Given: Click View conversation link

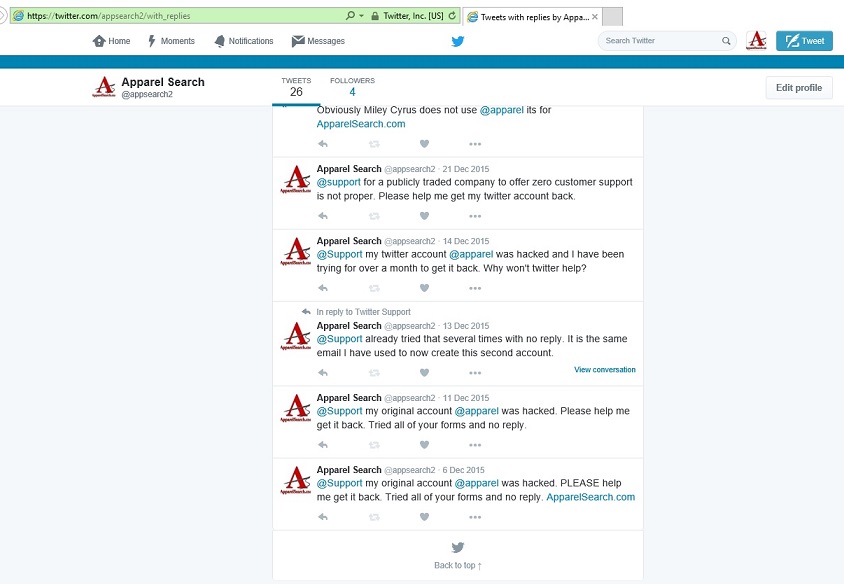Looking at the screenshot, I should tap(604, 370).
